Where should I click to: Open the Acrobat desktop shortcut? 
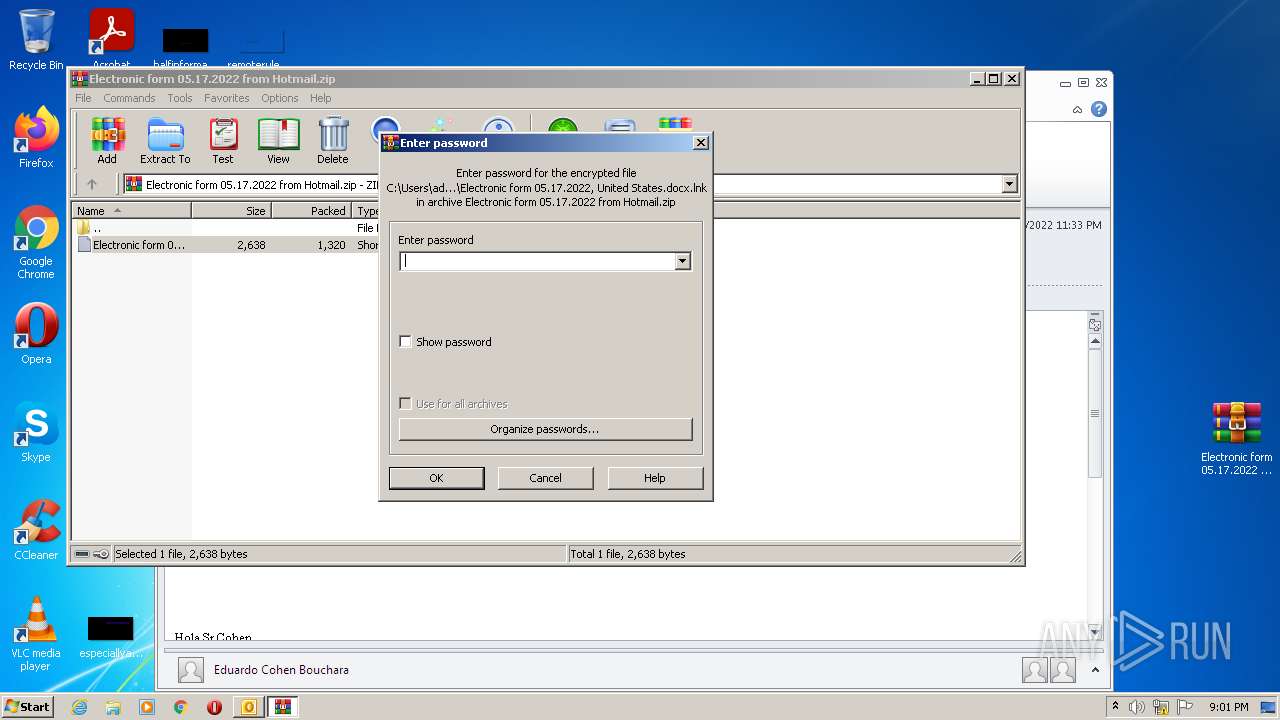pyautogui.click(x=112, y=40)
